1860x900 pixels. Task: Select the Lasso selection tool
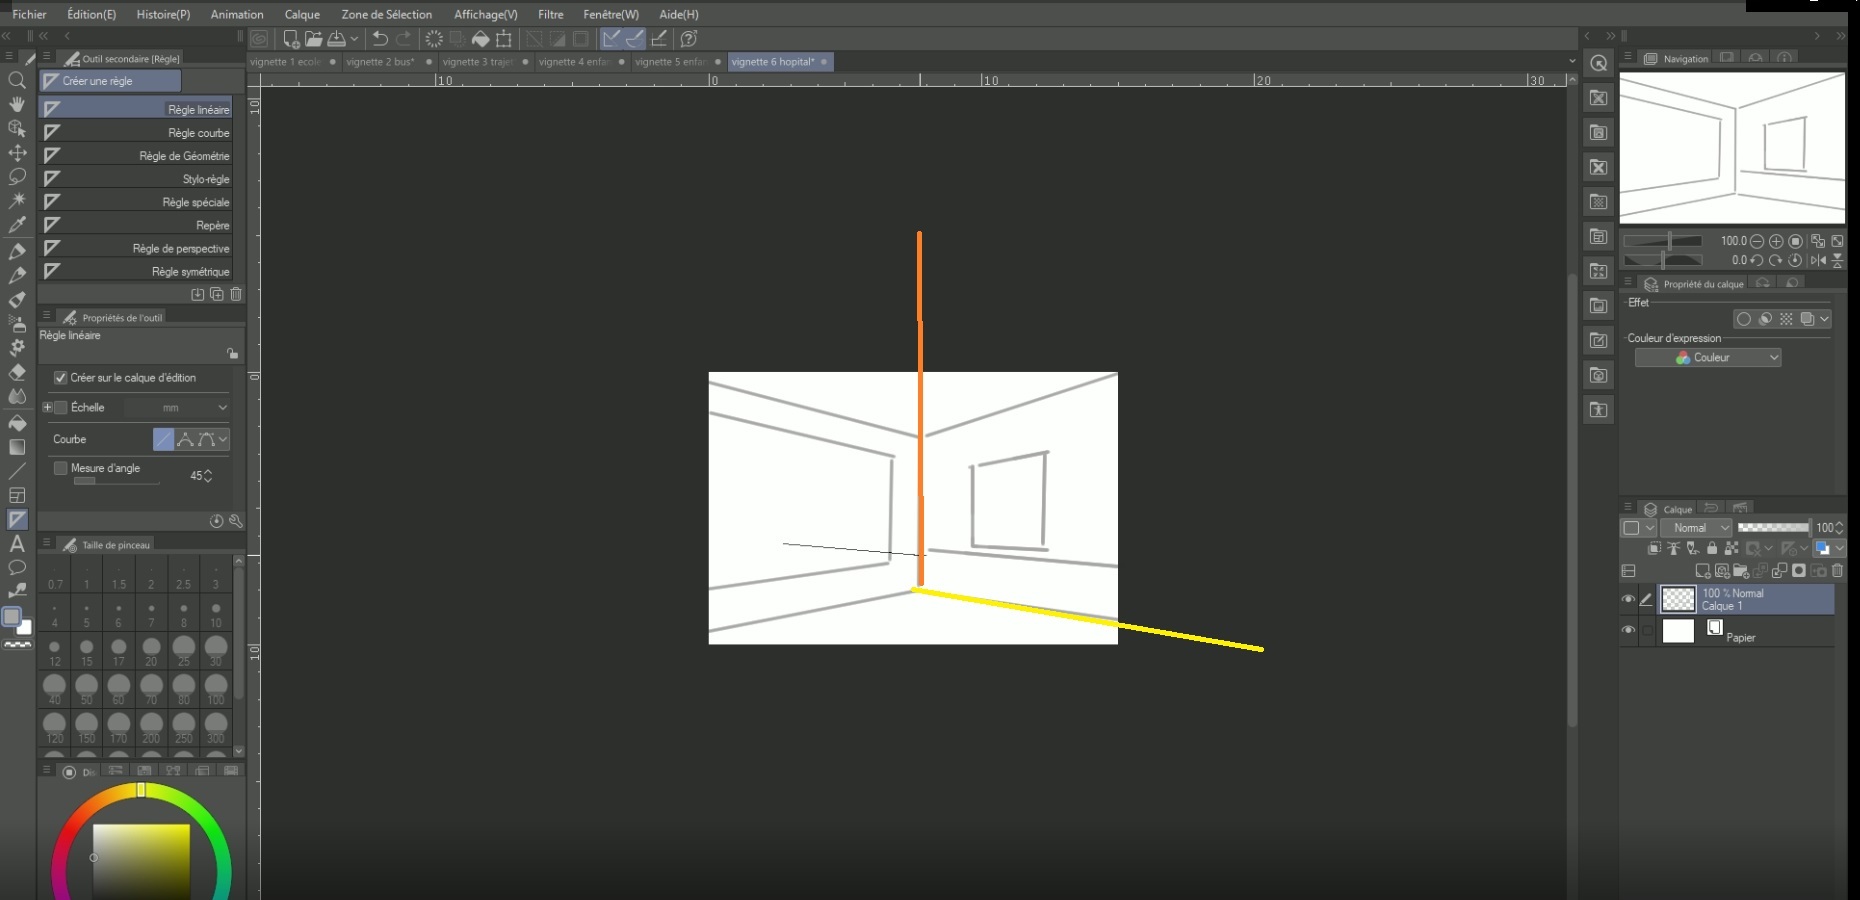click(17, 177)
